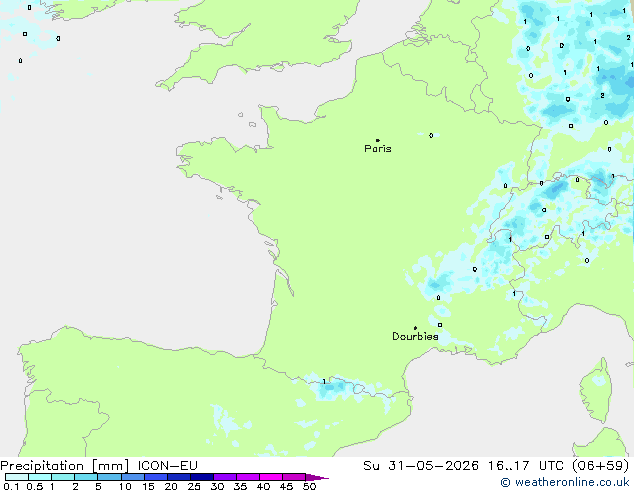Pick the 1–2 mm legend swatch

[x=63, y=477]
